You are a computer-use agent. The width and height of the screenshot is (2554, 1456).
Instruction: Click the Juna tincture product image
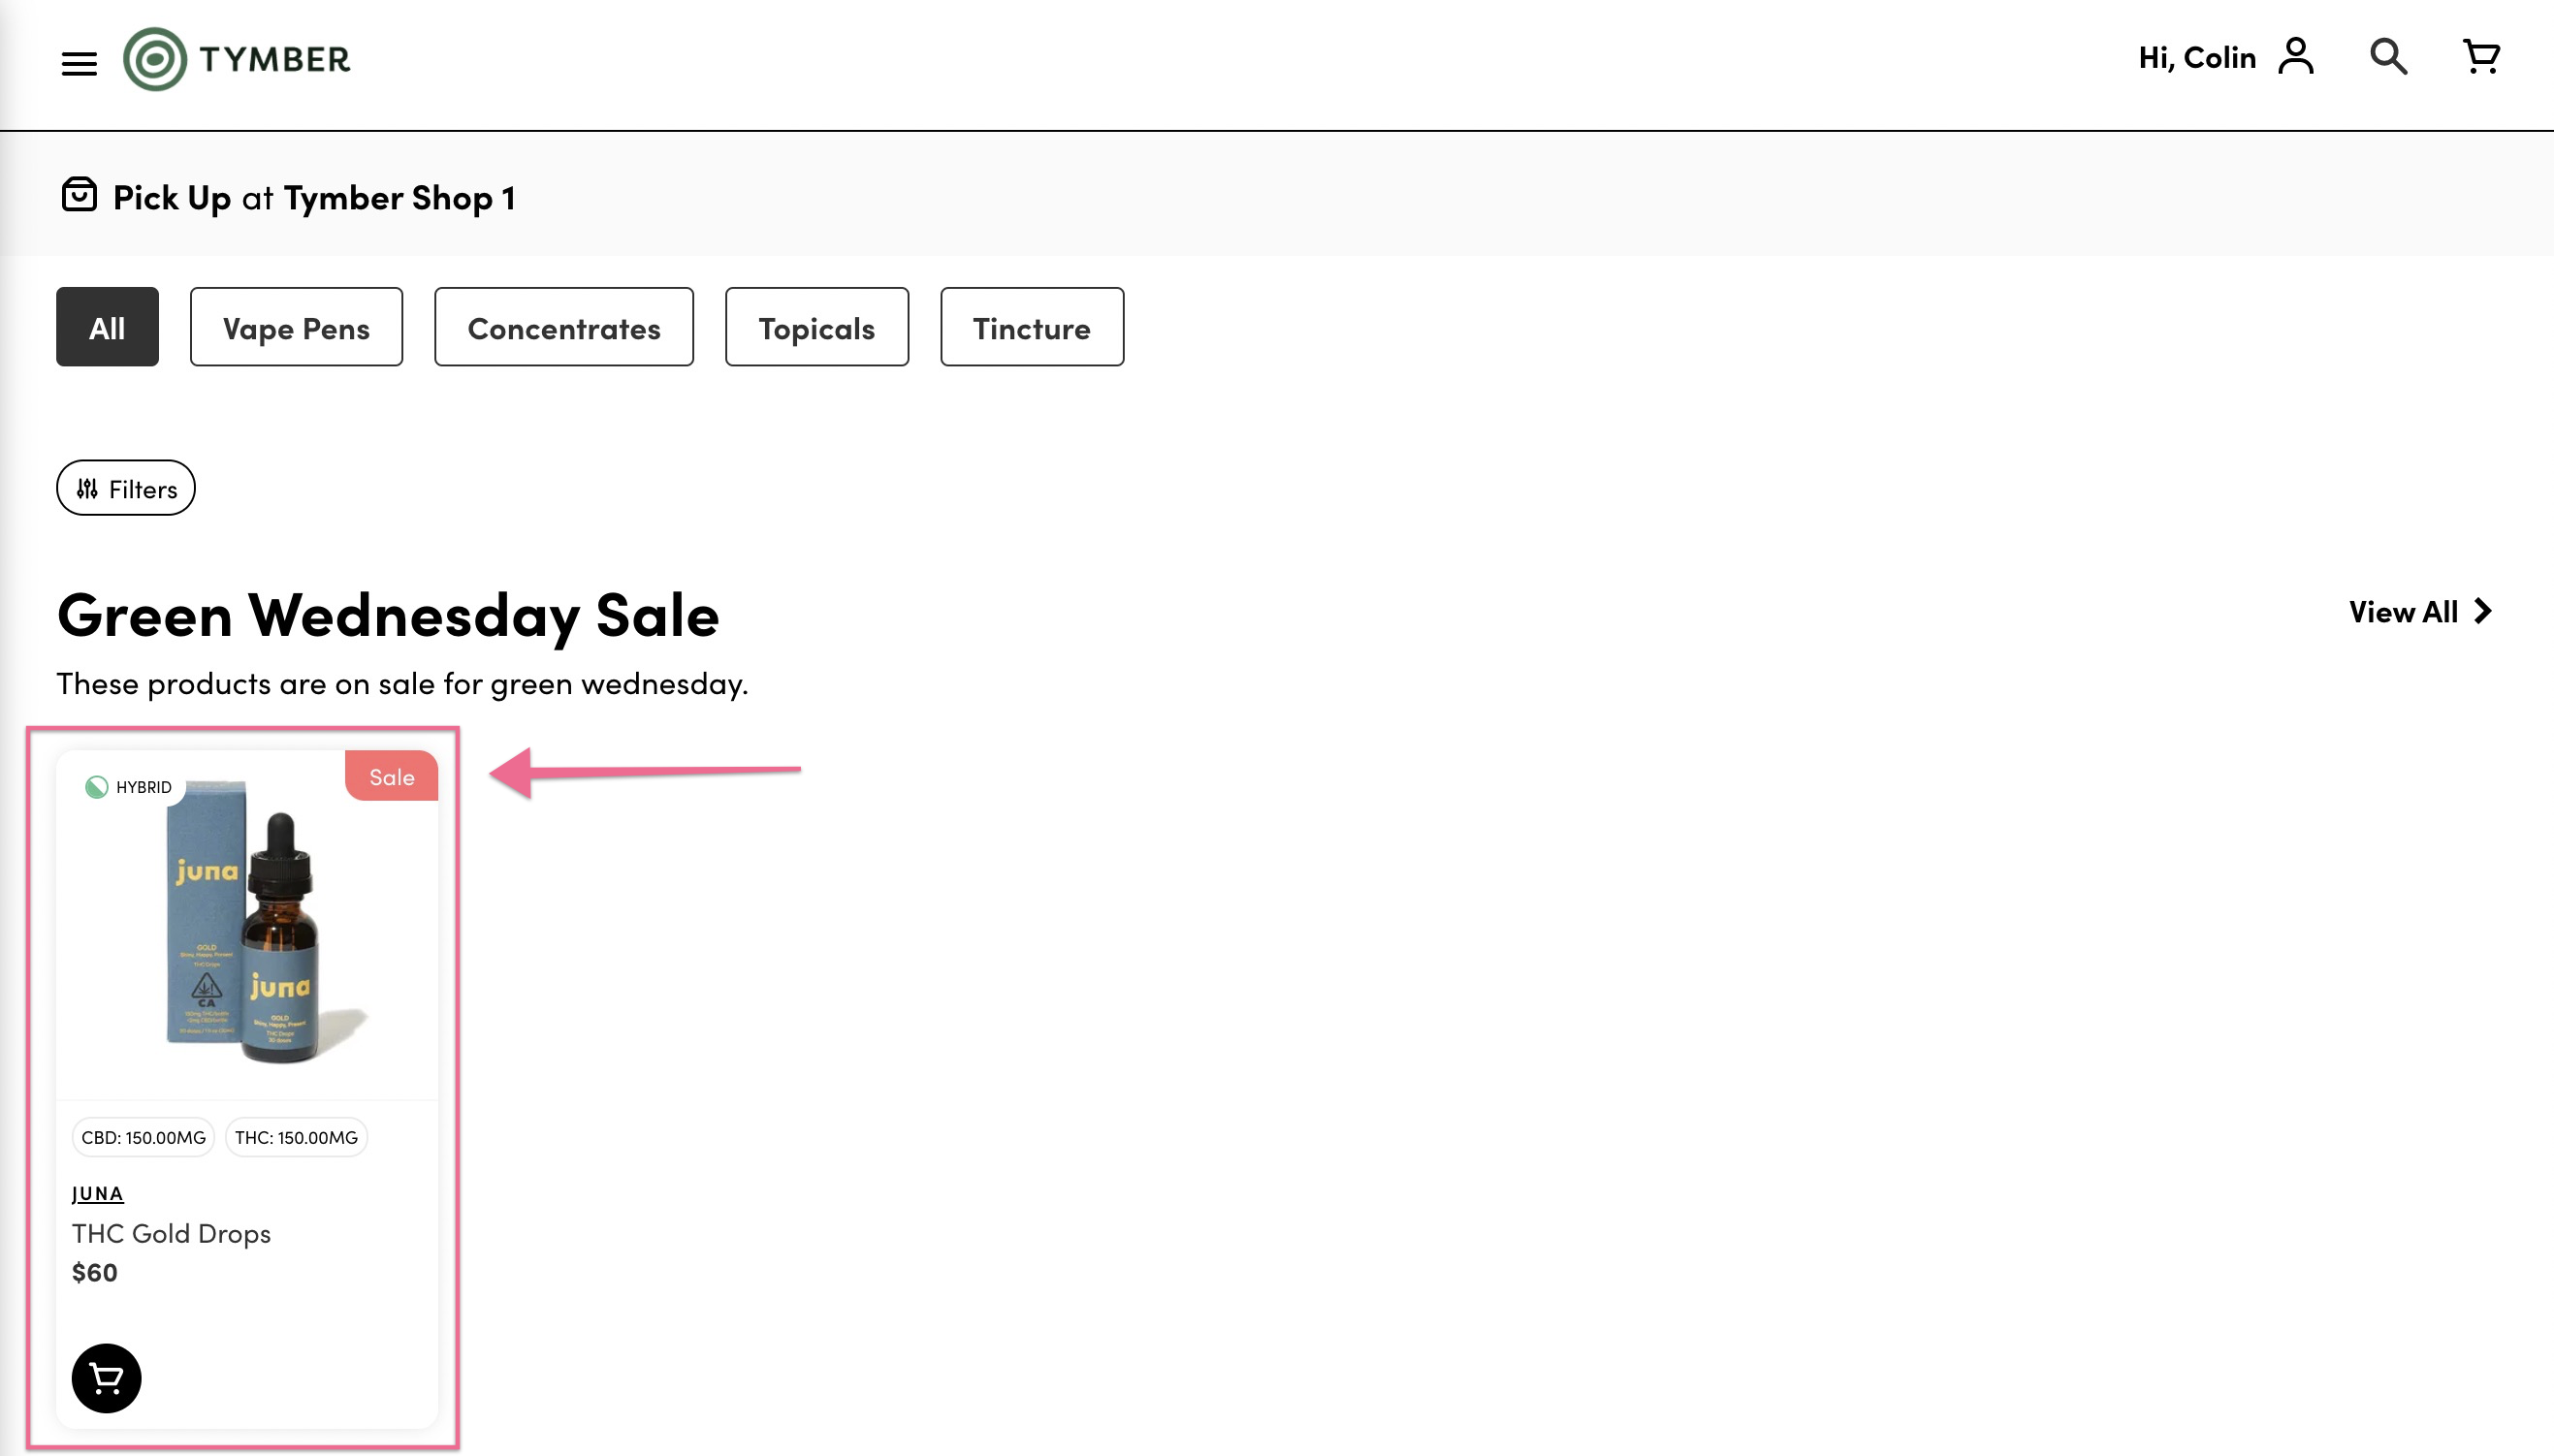(x=247, y=925)
